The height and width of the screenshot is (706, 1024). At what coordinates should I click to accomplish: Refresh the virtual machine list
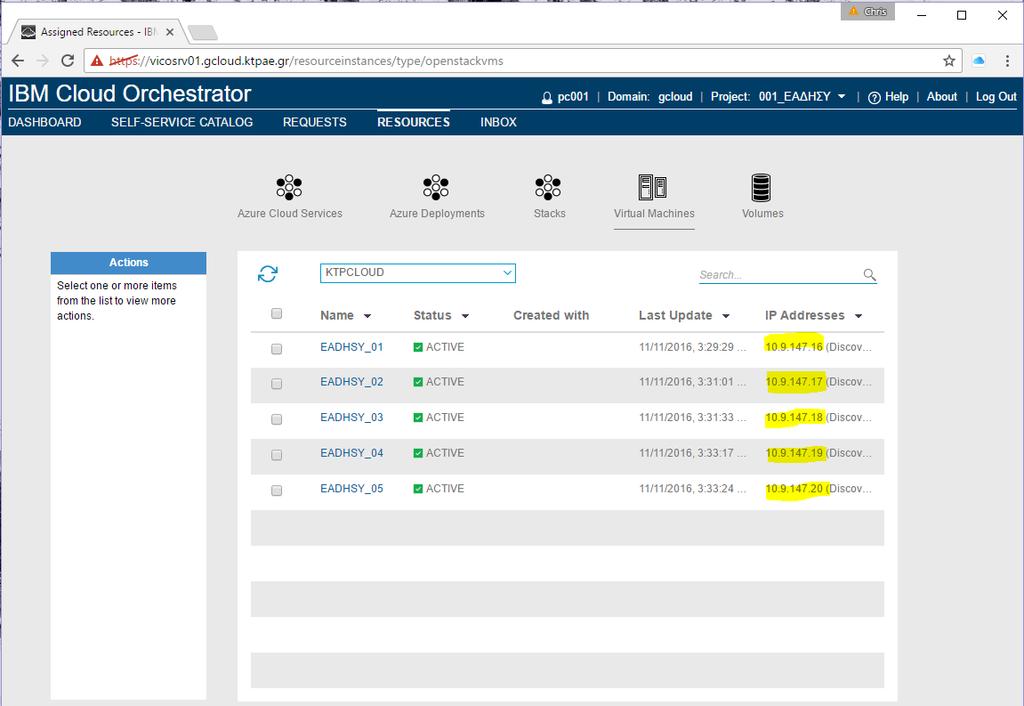pyautogui.click(x=268, y=274)
